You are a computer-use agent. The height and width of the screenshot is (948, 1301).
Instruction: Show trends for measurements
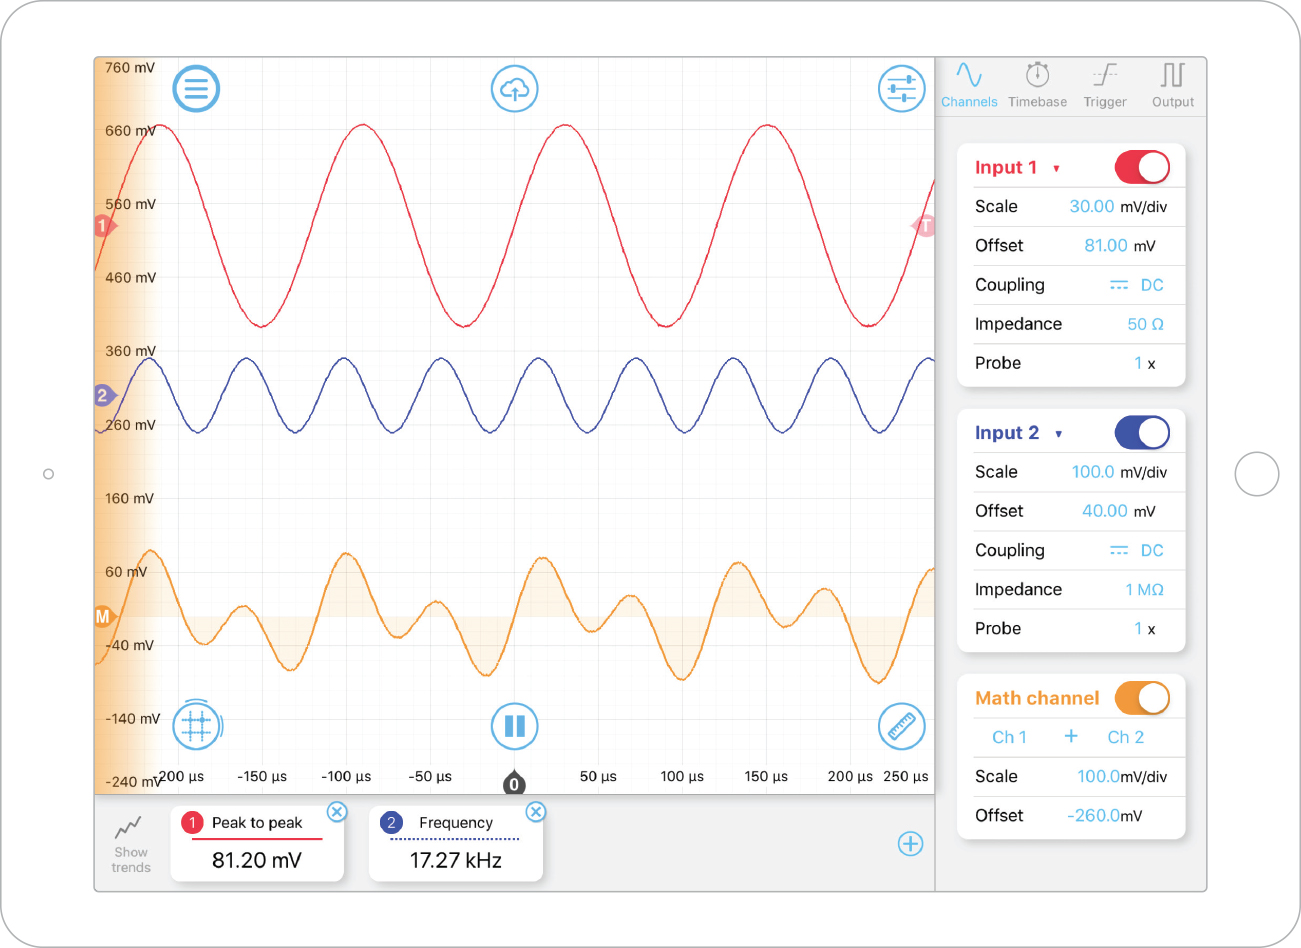[131, 844]
